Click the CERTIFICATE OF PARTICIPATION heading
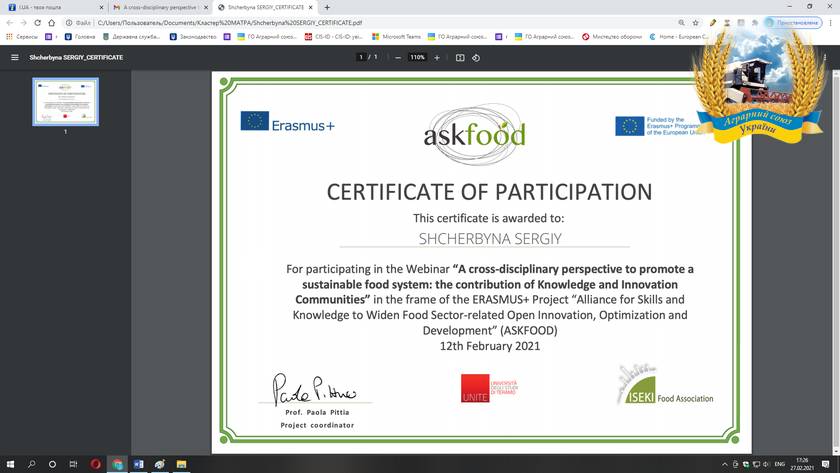Viewport: 840px width, 473px height. 489,192
